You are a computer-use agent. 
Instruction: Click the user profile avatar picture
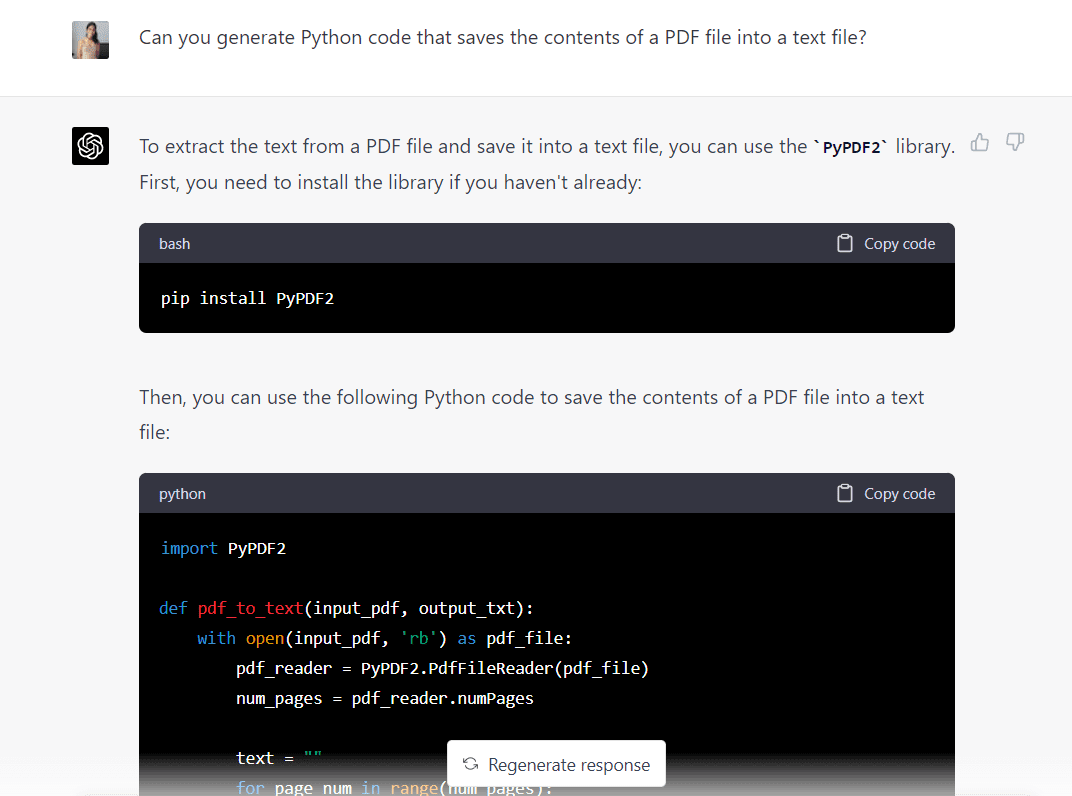click(x=90, y=40)
